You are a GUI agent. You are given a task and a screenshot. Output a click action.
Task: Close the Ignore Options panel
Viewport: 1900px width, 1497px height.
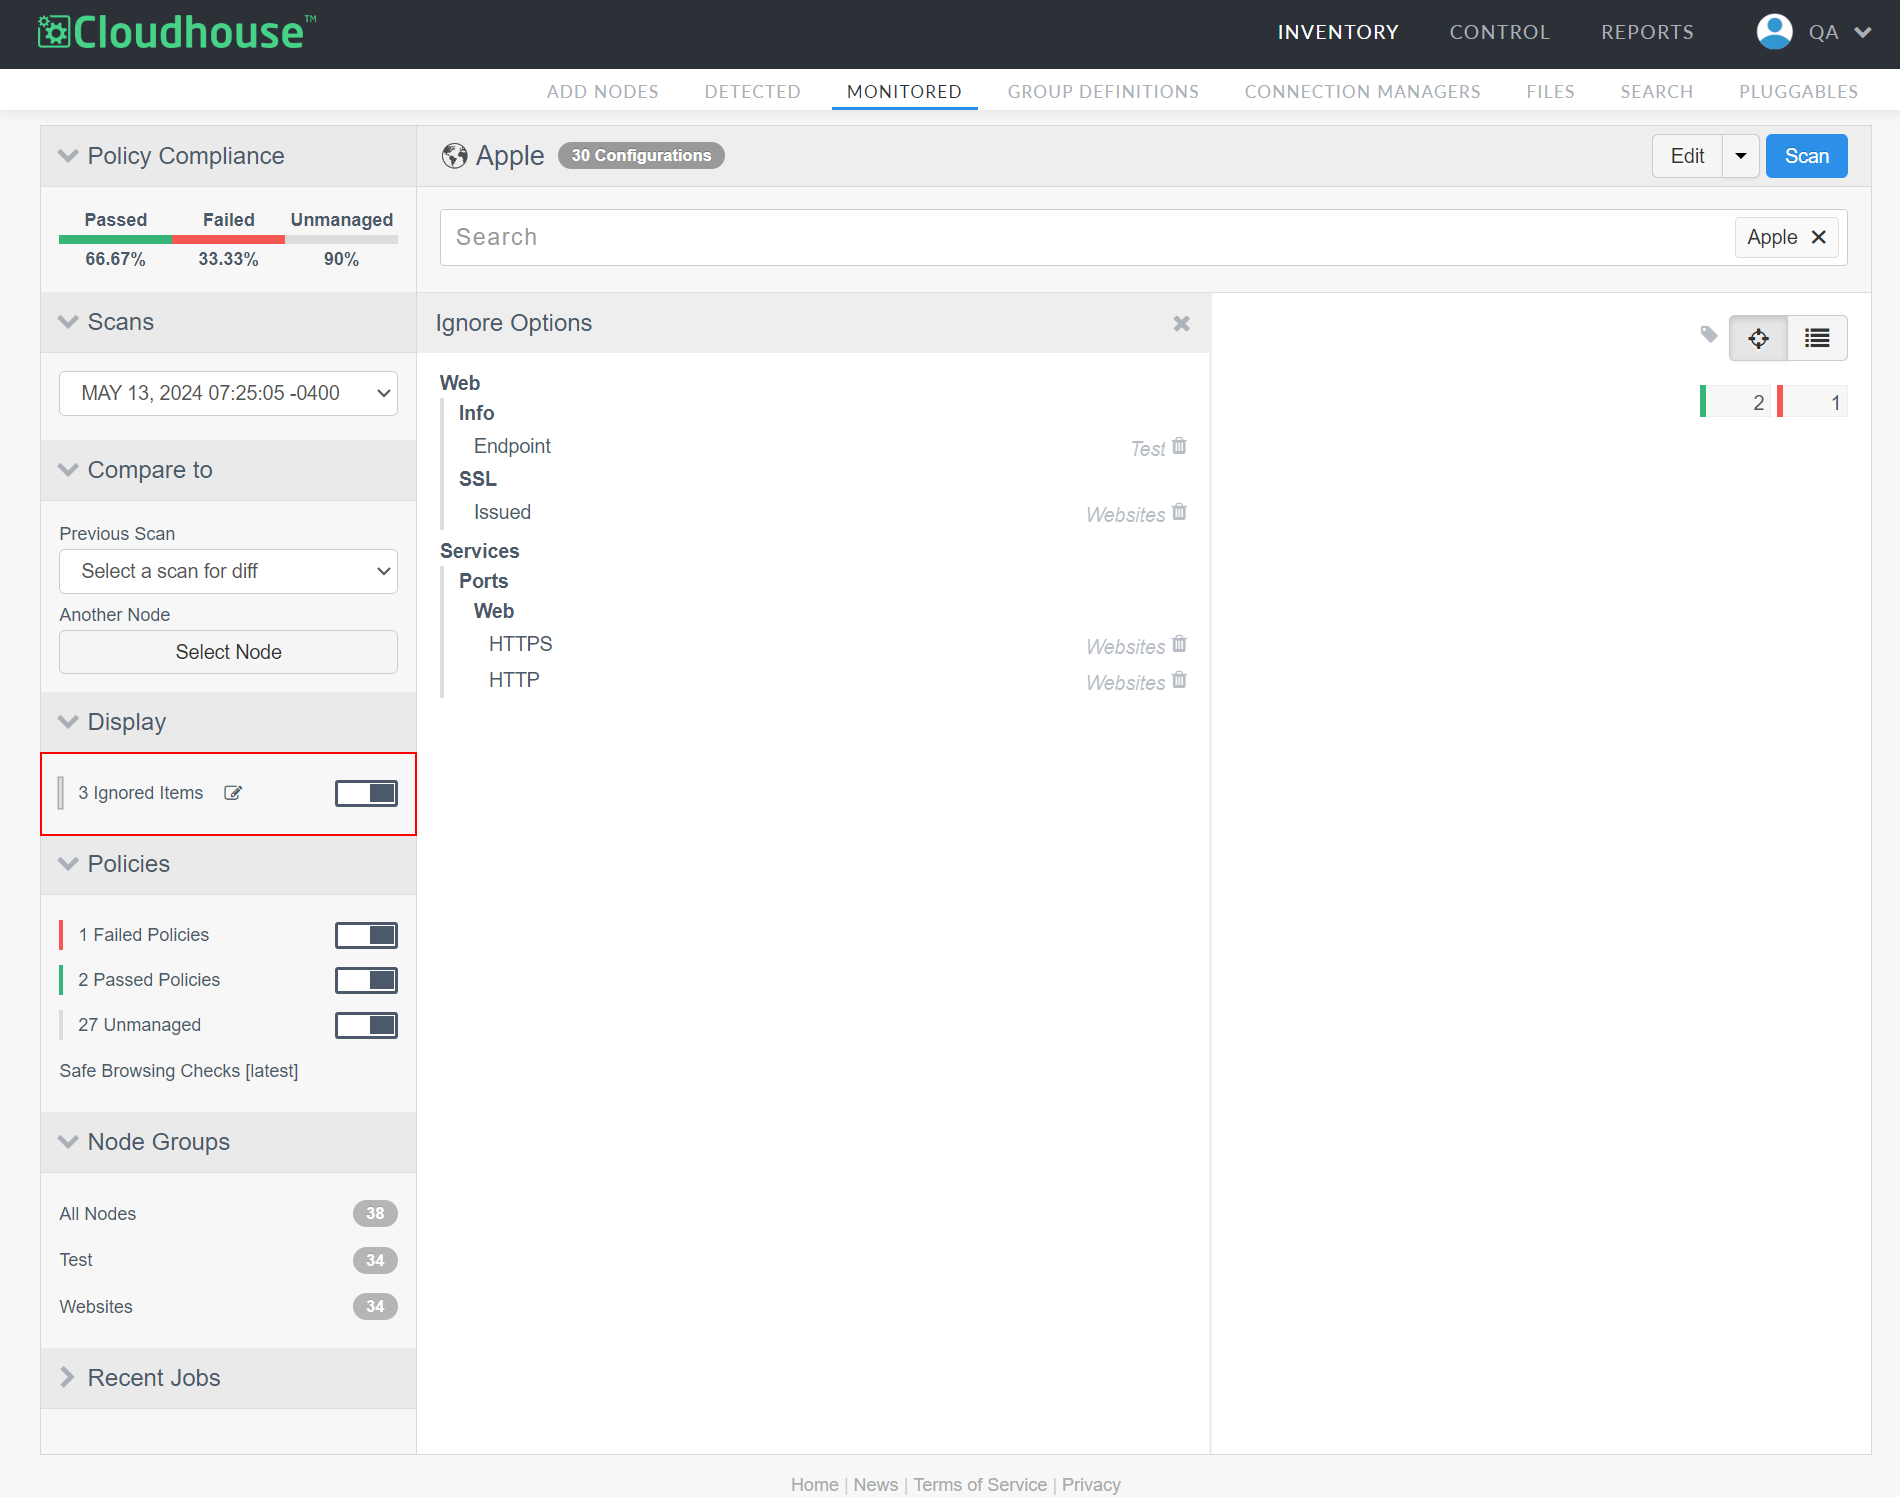point(1181,323)
